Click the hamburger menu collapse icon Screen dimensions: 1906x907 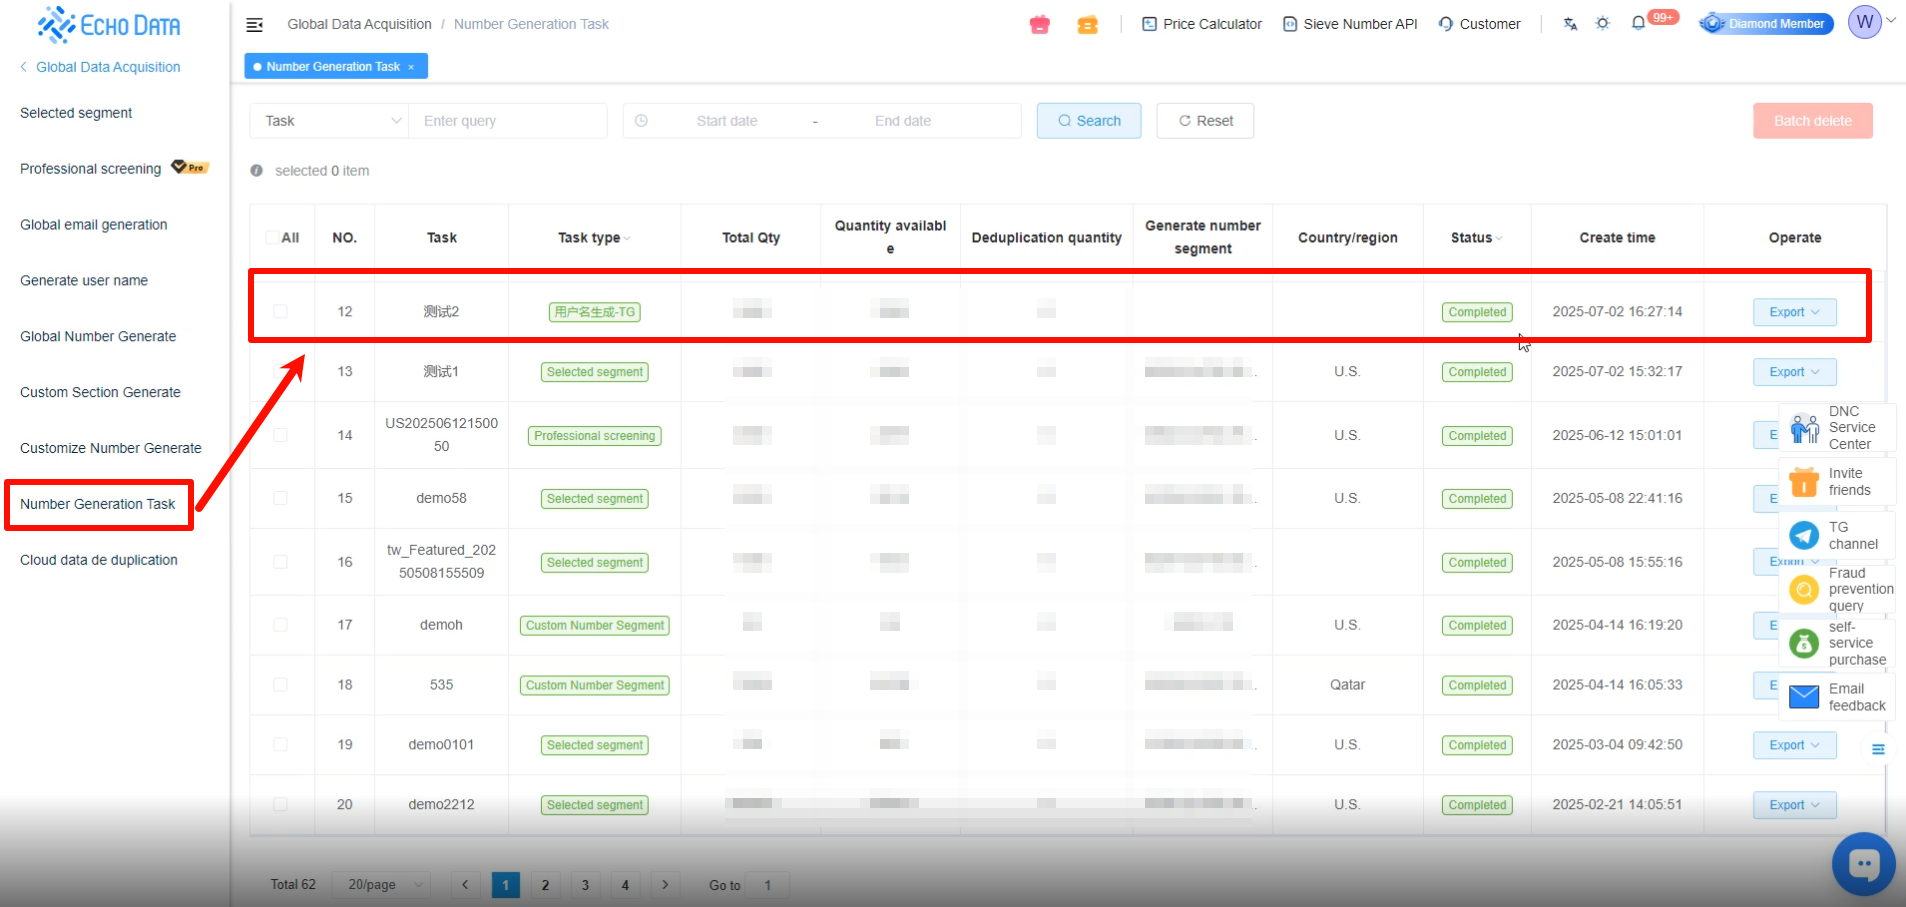pos(255,24)
